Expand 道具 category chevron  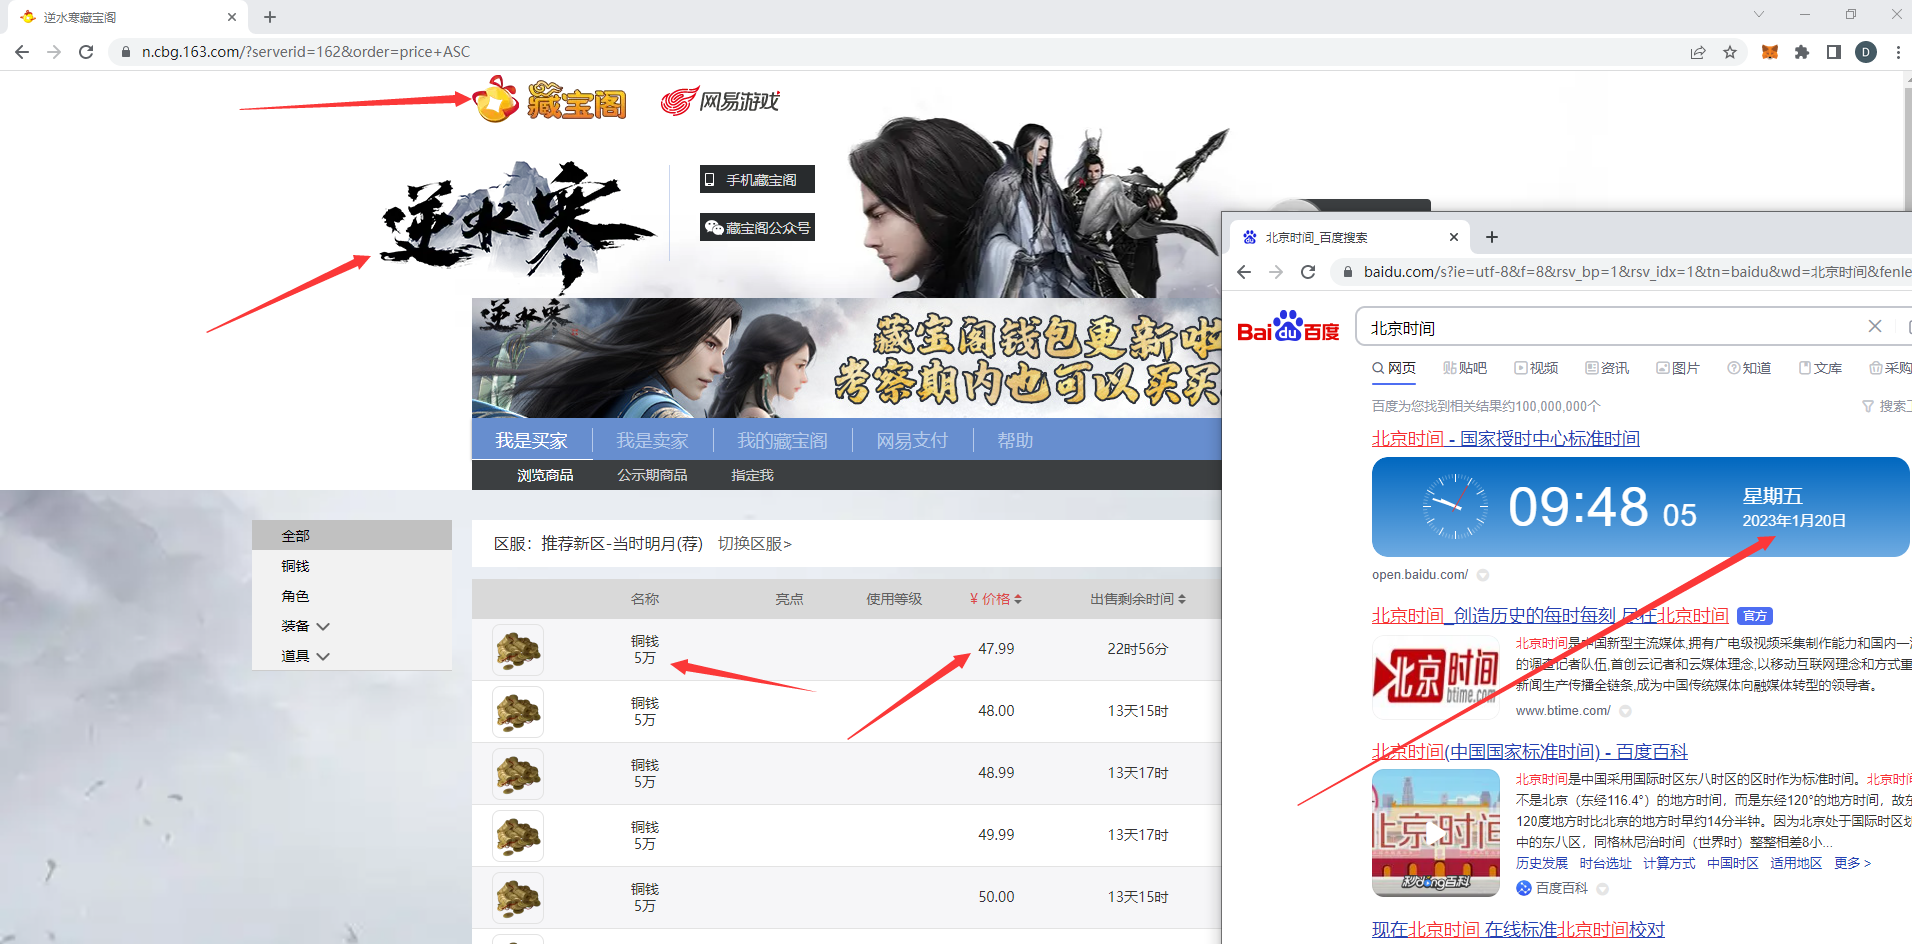point(323,656)
